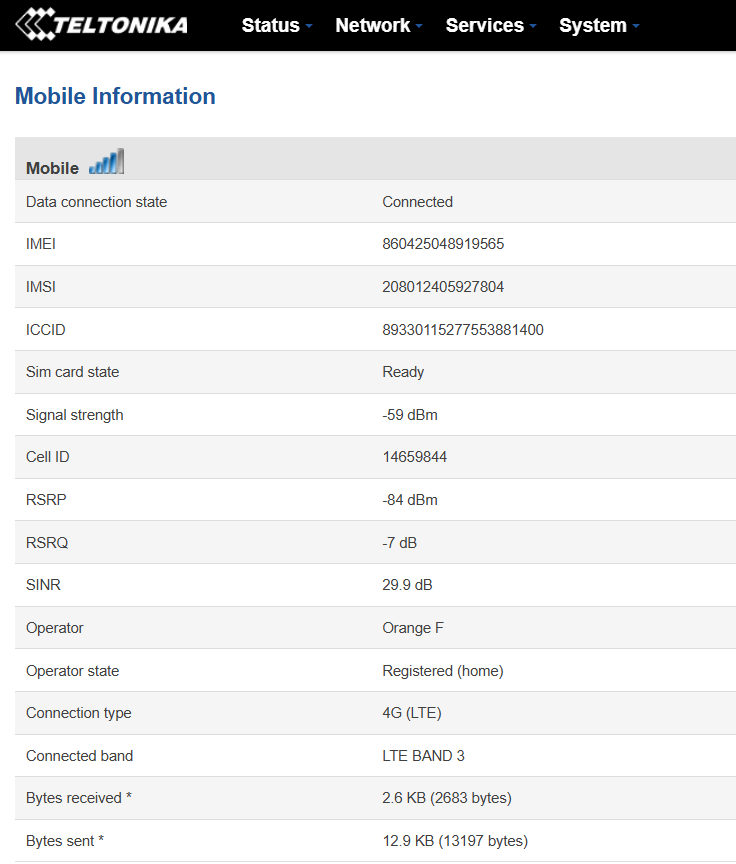The image size is (736, 864).
Task: Expand the caret arrow beside System
Action: 636,26
